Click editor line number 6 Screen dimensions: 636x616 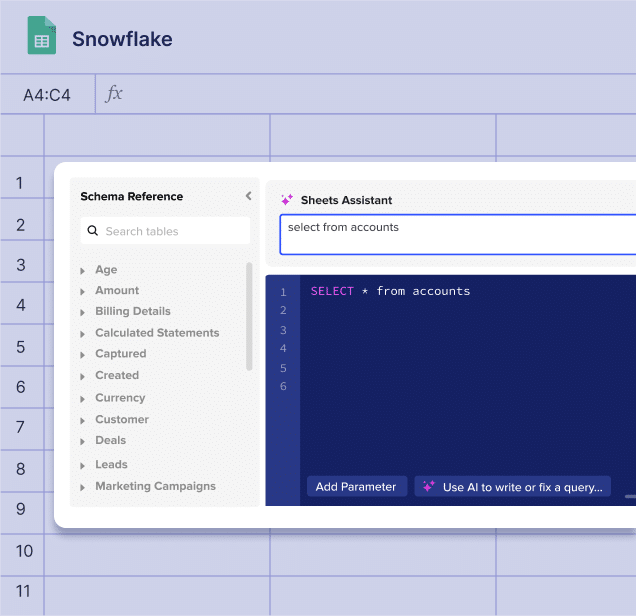pyautogui.click(x=283, y=386)
